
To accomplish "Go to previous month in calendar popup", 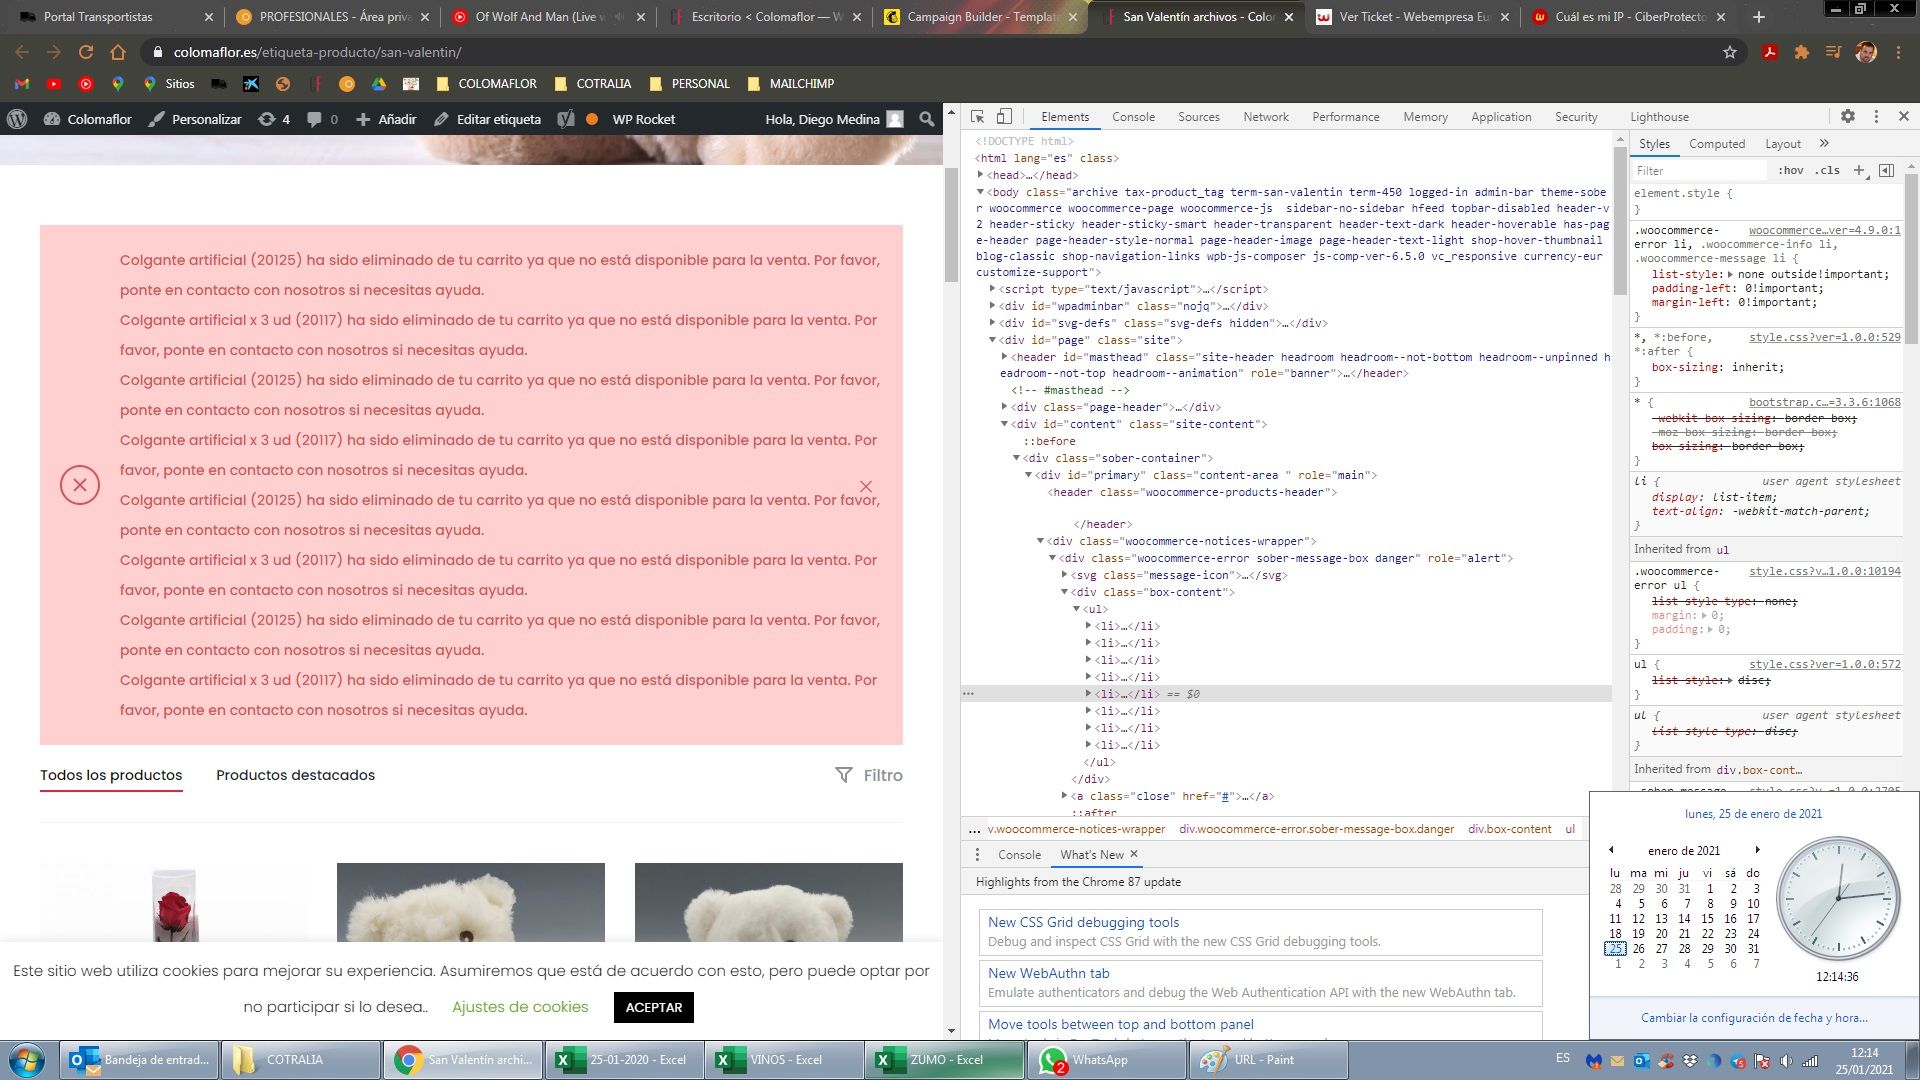I will point(1611,850).
